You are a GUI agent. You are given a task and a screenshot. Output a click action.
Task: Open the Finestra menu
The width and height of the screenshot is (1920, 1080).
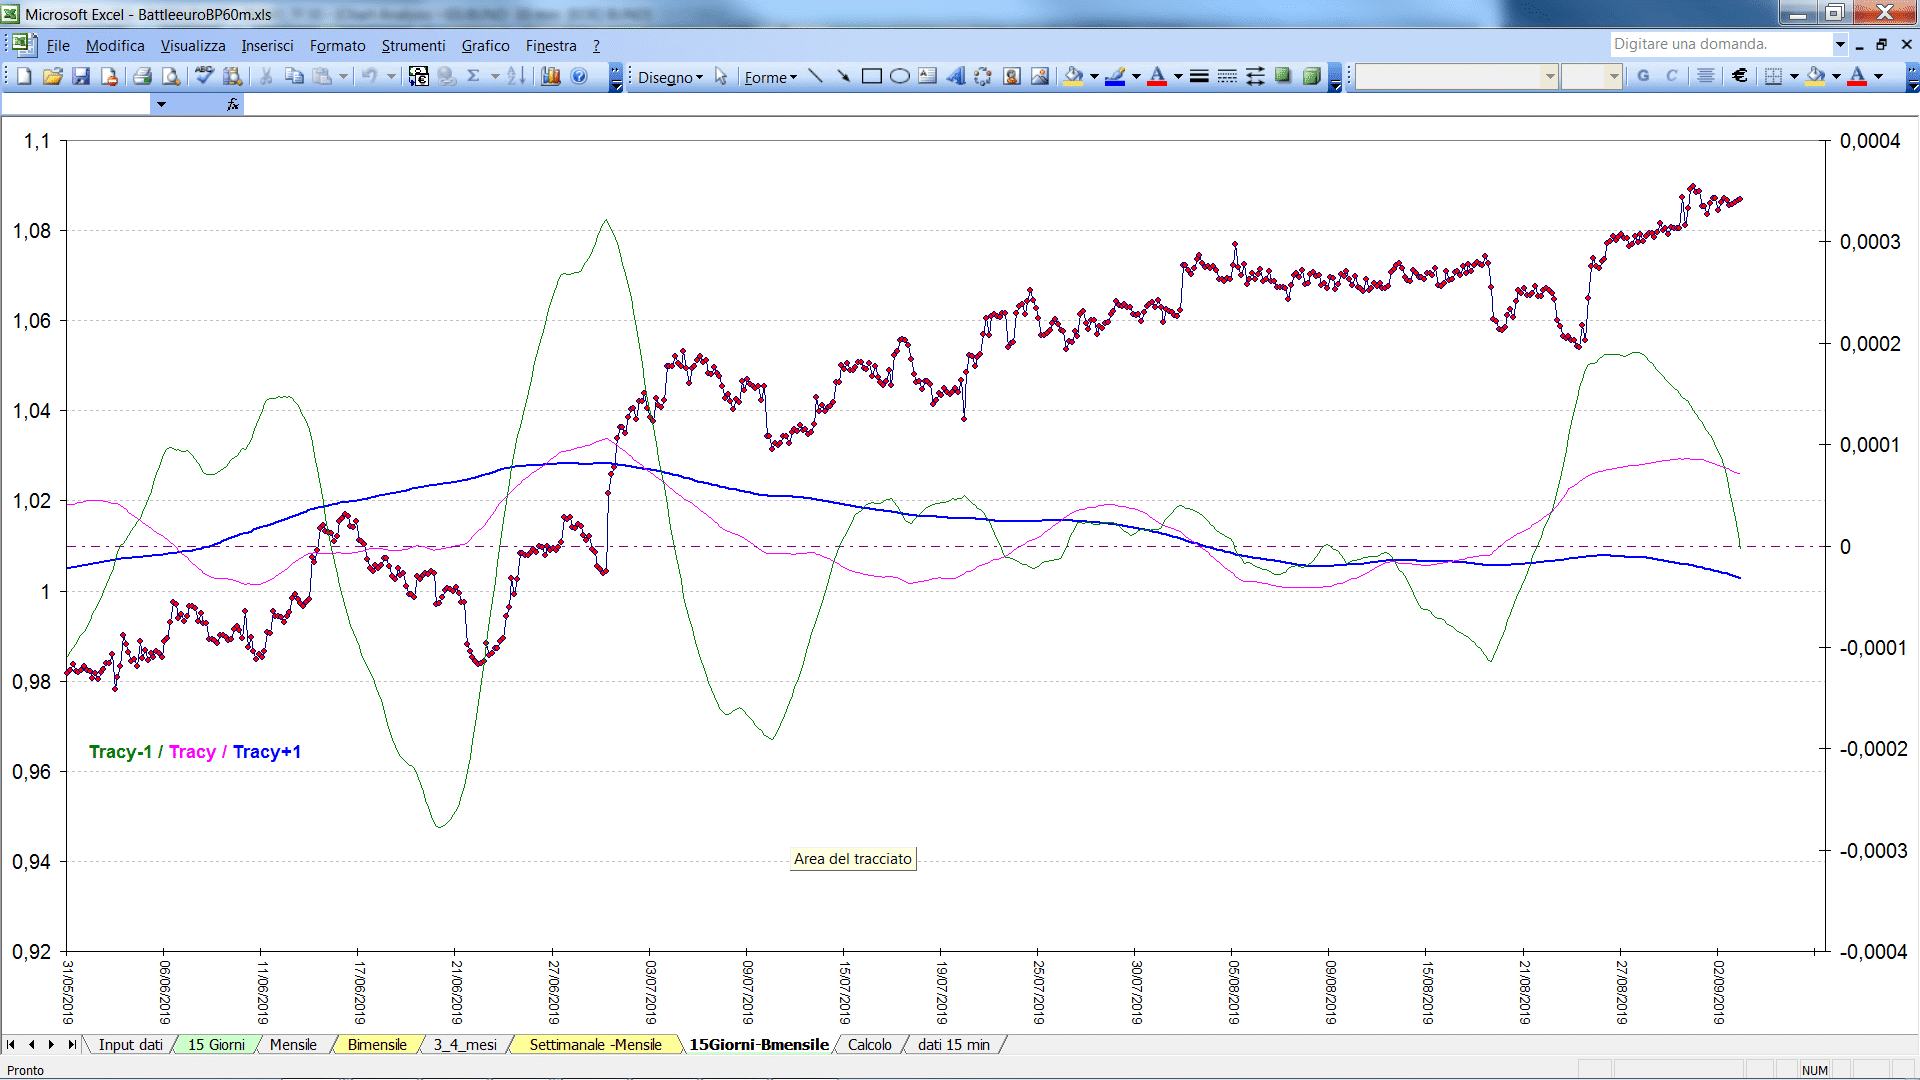551,45
